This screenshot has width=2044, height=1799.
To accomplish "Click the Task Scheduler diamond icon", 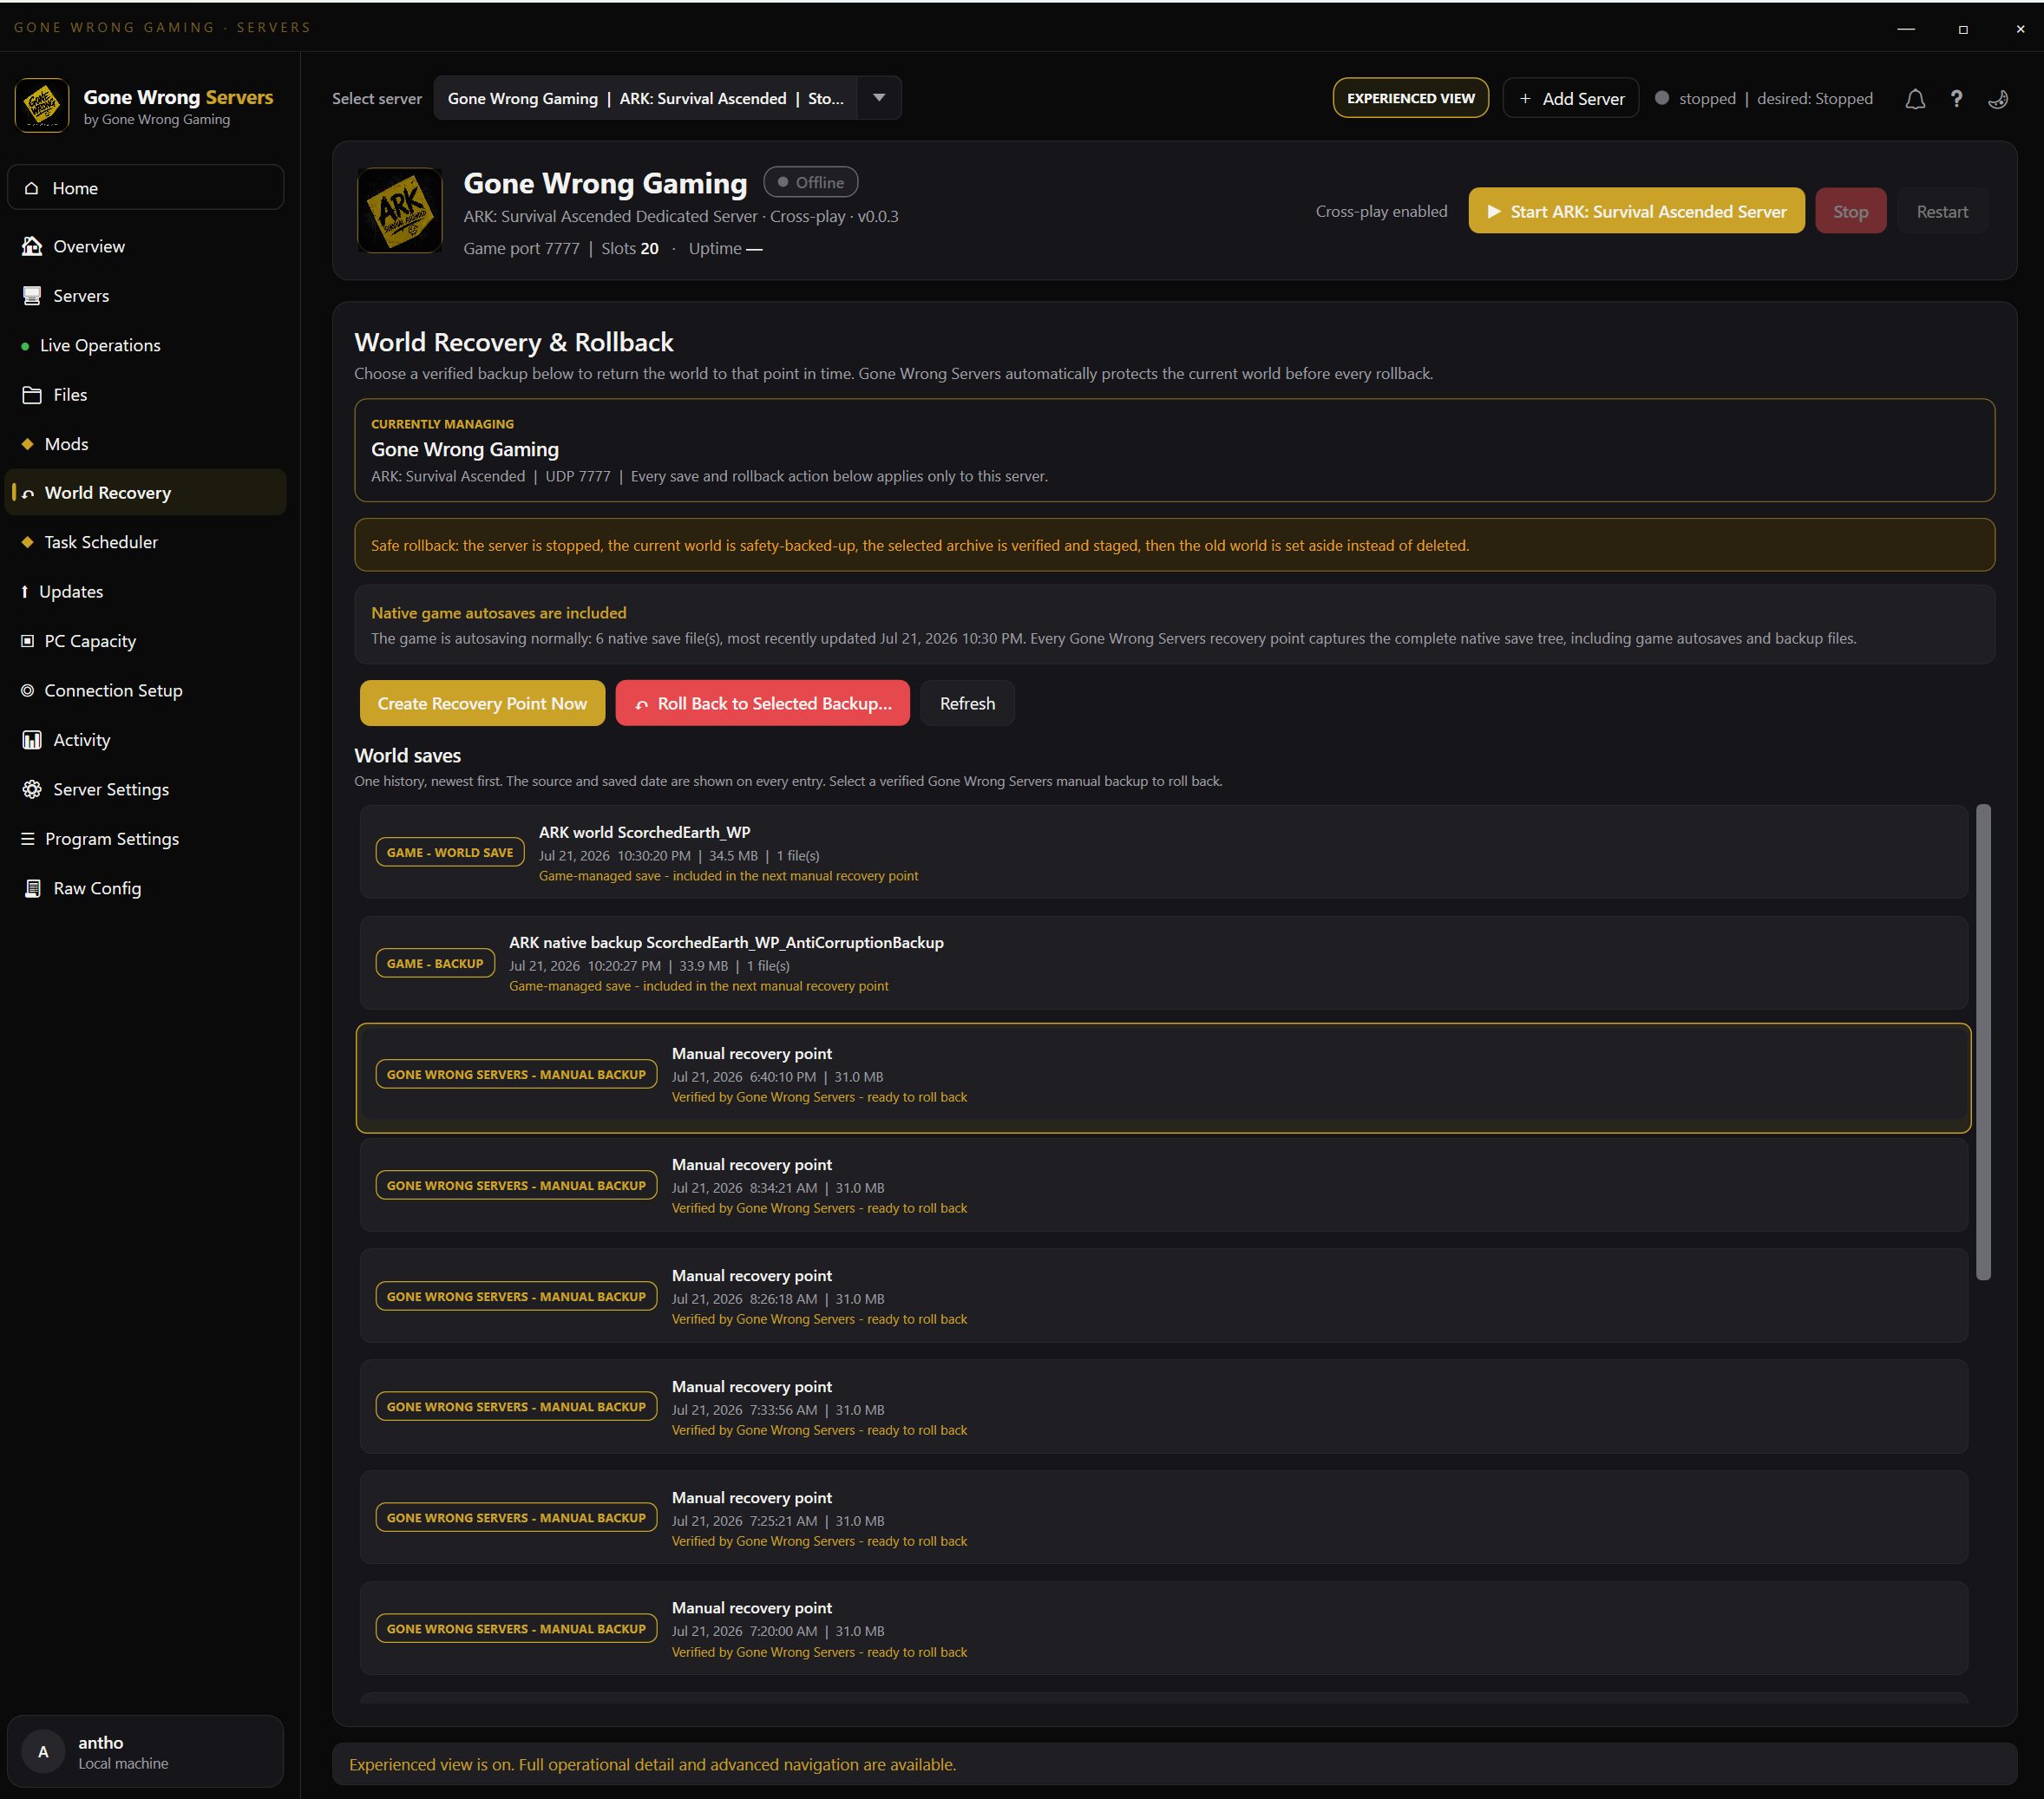I will coord(27,542).
